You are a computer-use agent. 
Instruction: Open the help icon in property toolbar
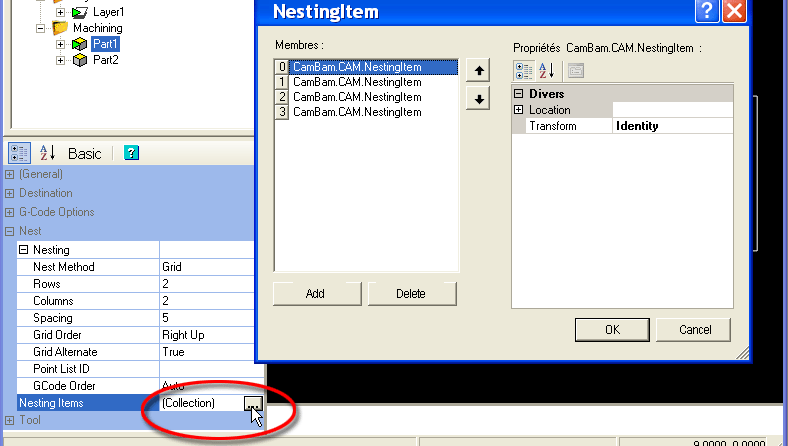click(x=131, y=153)
